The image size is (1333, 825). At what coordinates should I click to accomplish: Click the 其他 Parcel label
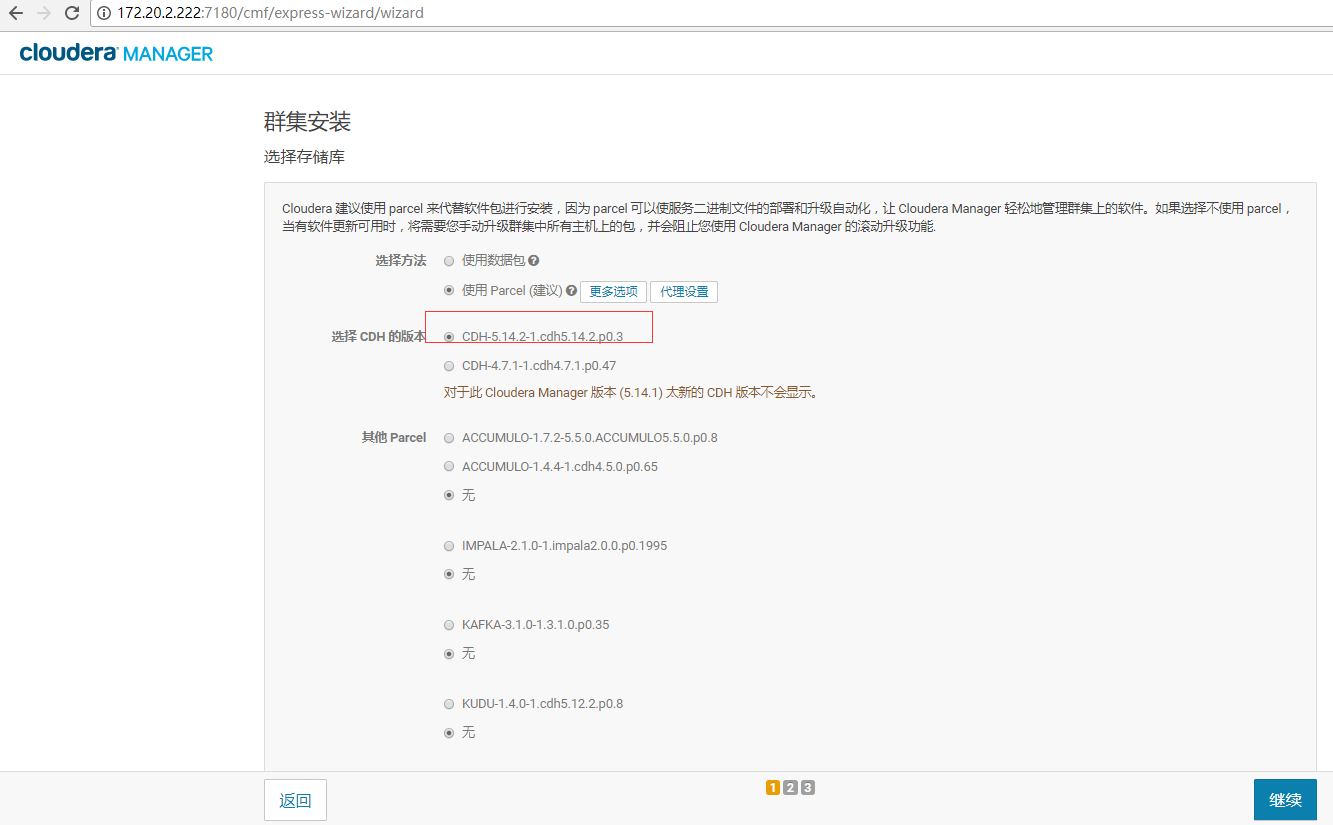[x=394, y=438]
